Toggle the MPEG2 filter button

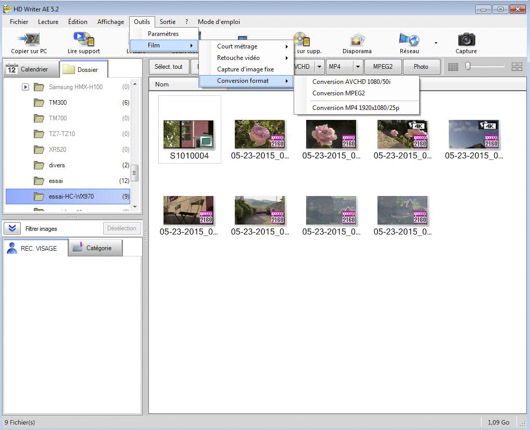(x=383, y=67)
